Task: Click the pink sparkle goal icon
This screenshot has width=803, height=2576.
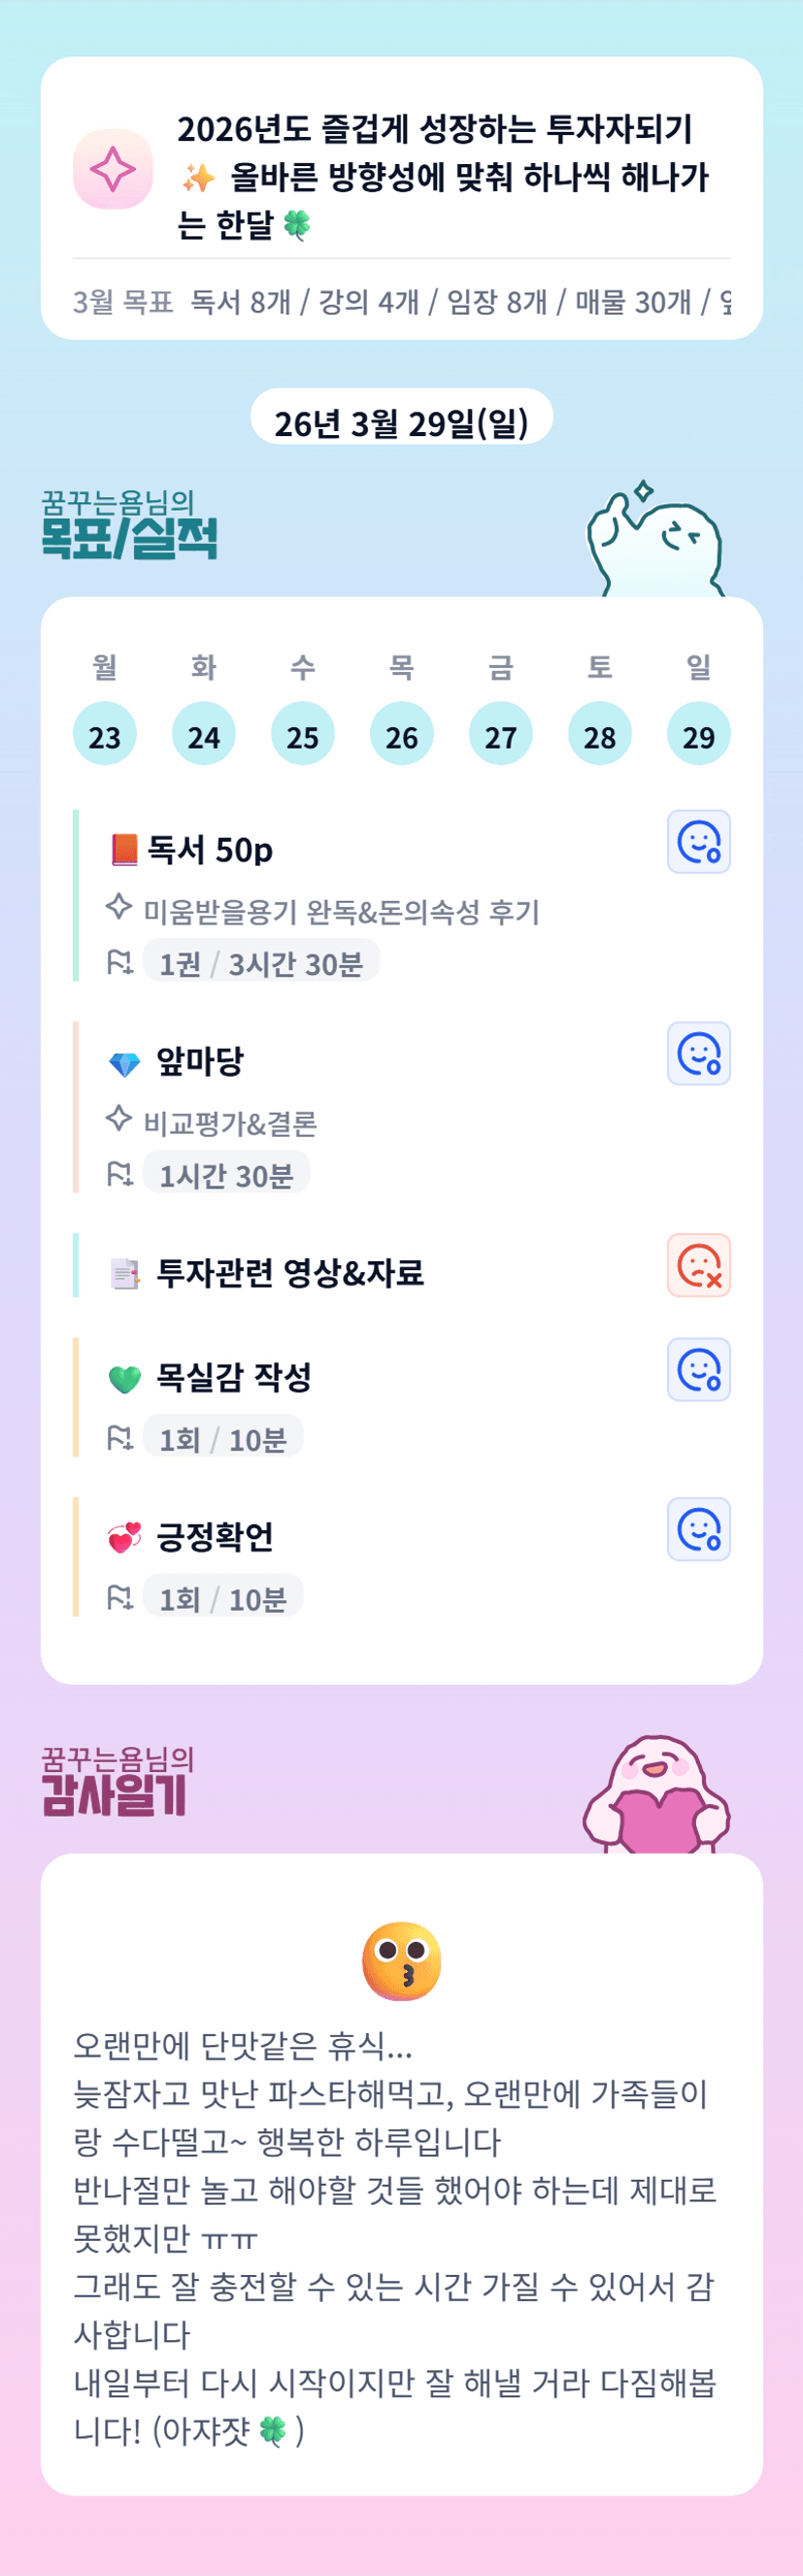Action: pyautogui.click(x=113, y=169)
